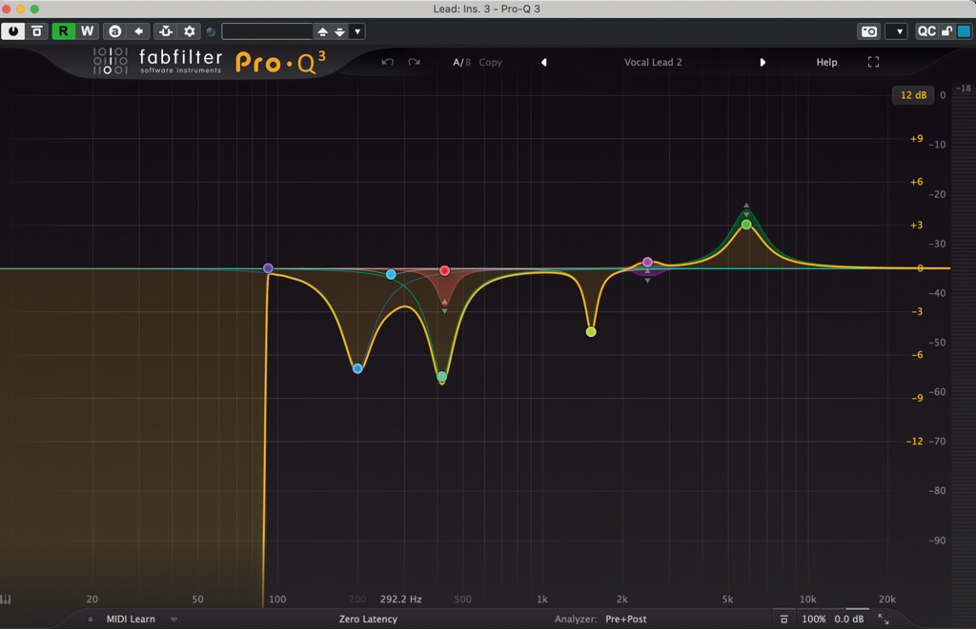
Task: Click the 0.0 dB output gain value
Action: 849,619
